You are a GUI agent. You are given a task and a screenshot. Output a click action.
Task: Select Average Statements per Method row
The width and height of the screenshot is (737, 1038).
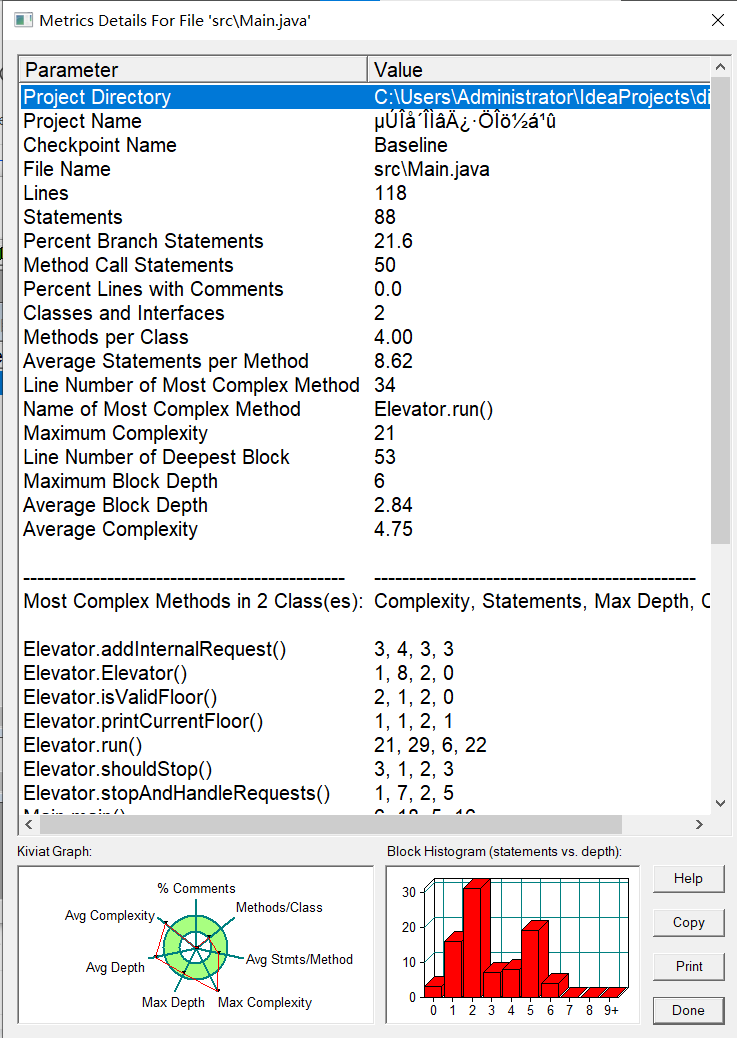pyautogui.click(x=365, y=361)
